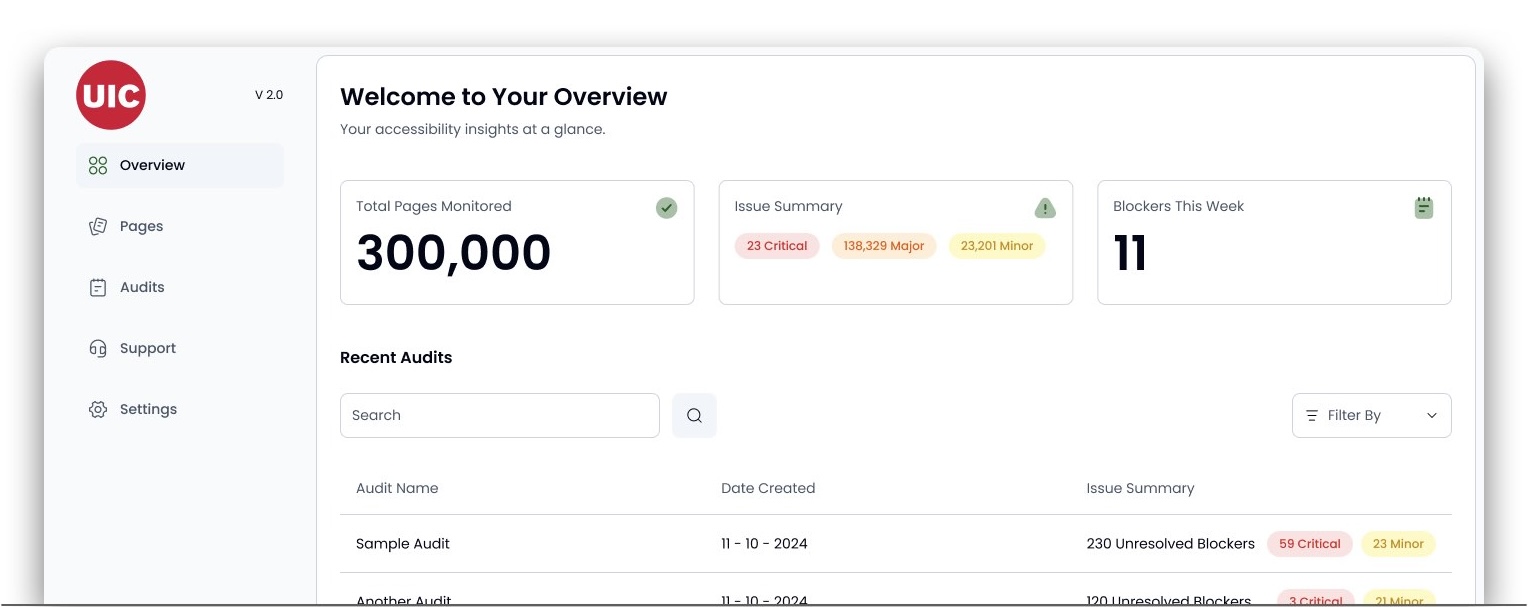Screen dimensions: 1528x607
Task: Click the Issue Summary column header
Action: coord(1141,489)
